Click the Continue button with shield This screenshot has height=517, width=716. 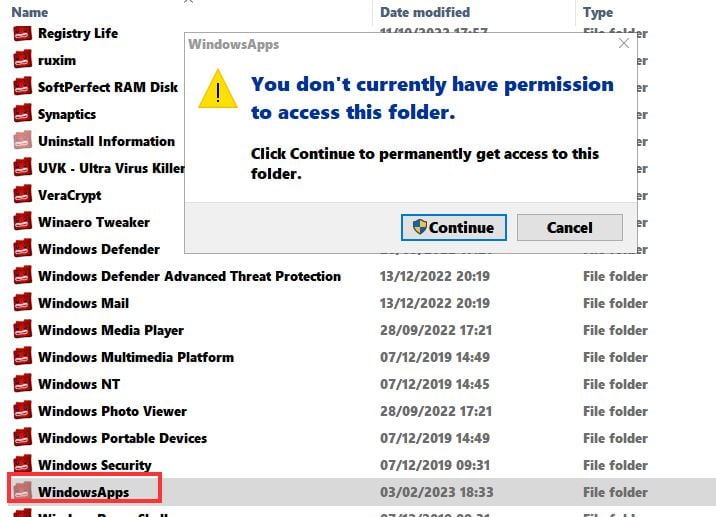pos(453,227)
